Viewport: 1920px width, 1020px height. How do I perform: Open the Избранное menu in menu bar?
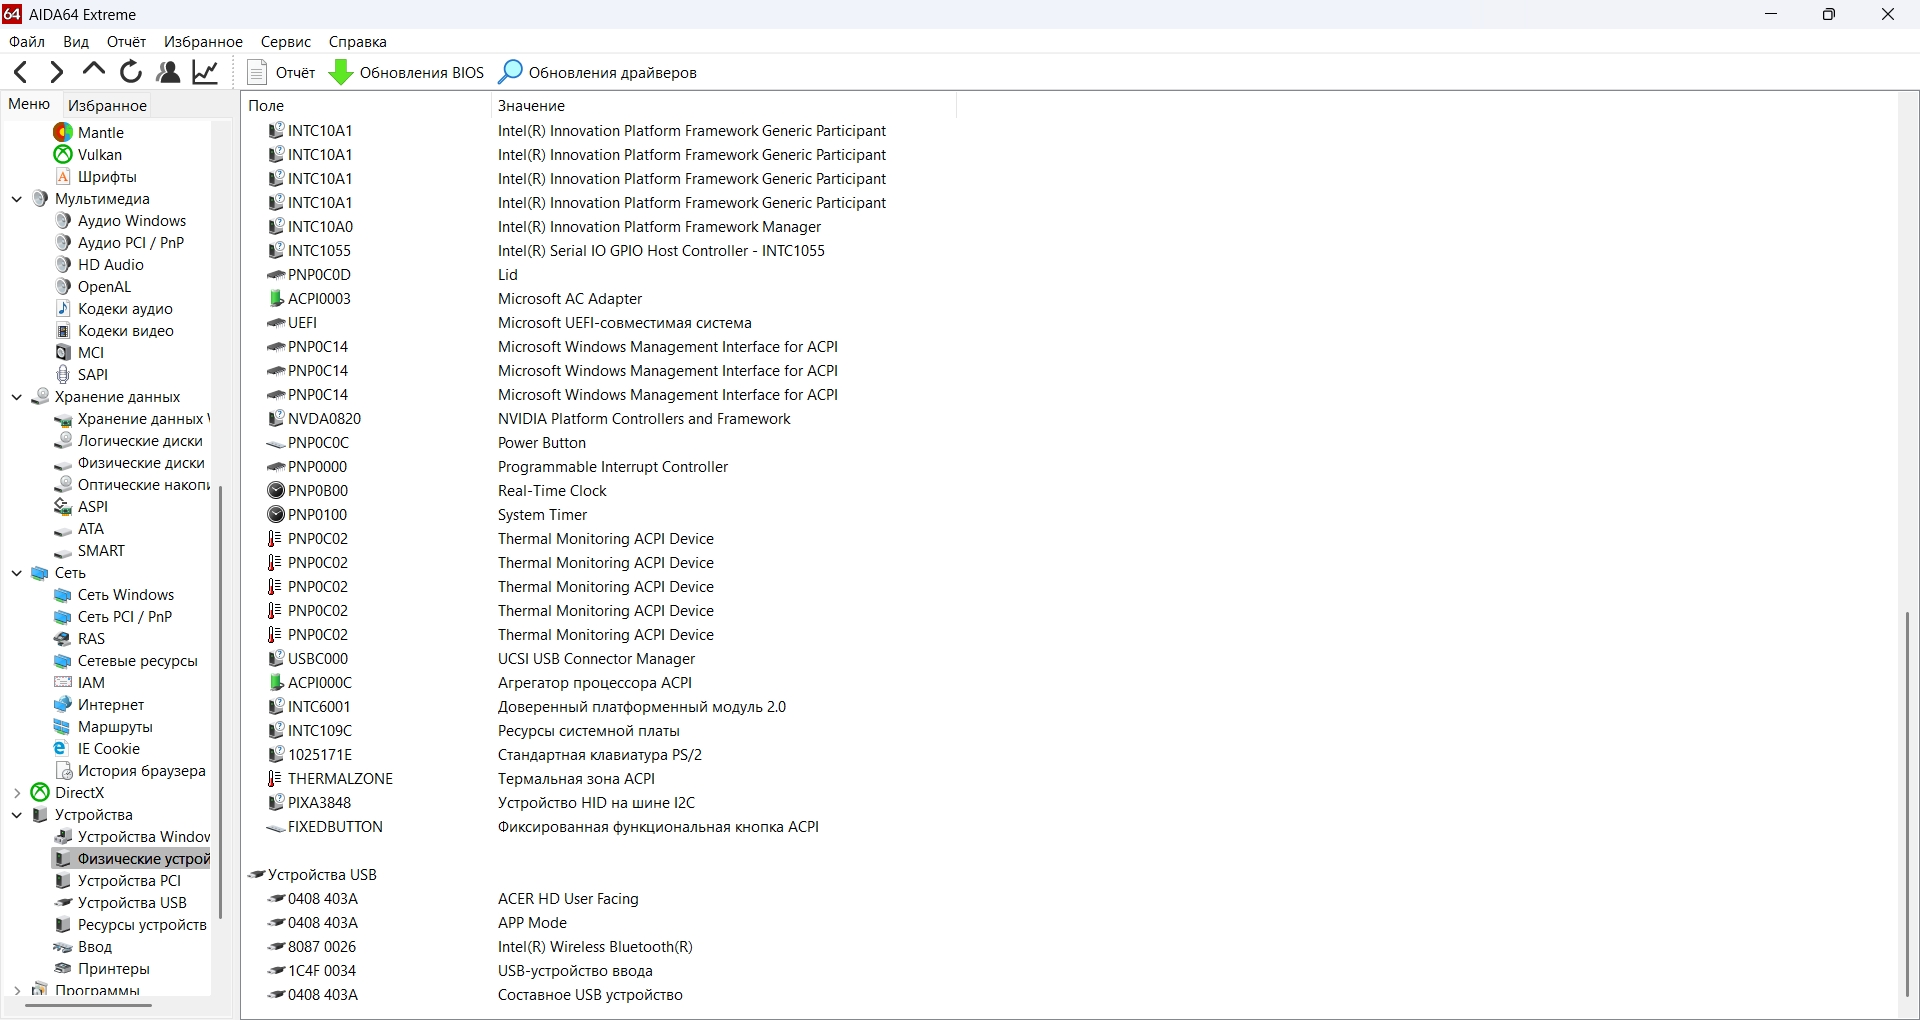coord(203,42)
